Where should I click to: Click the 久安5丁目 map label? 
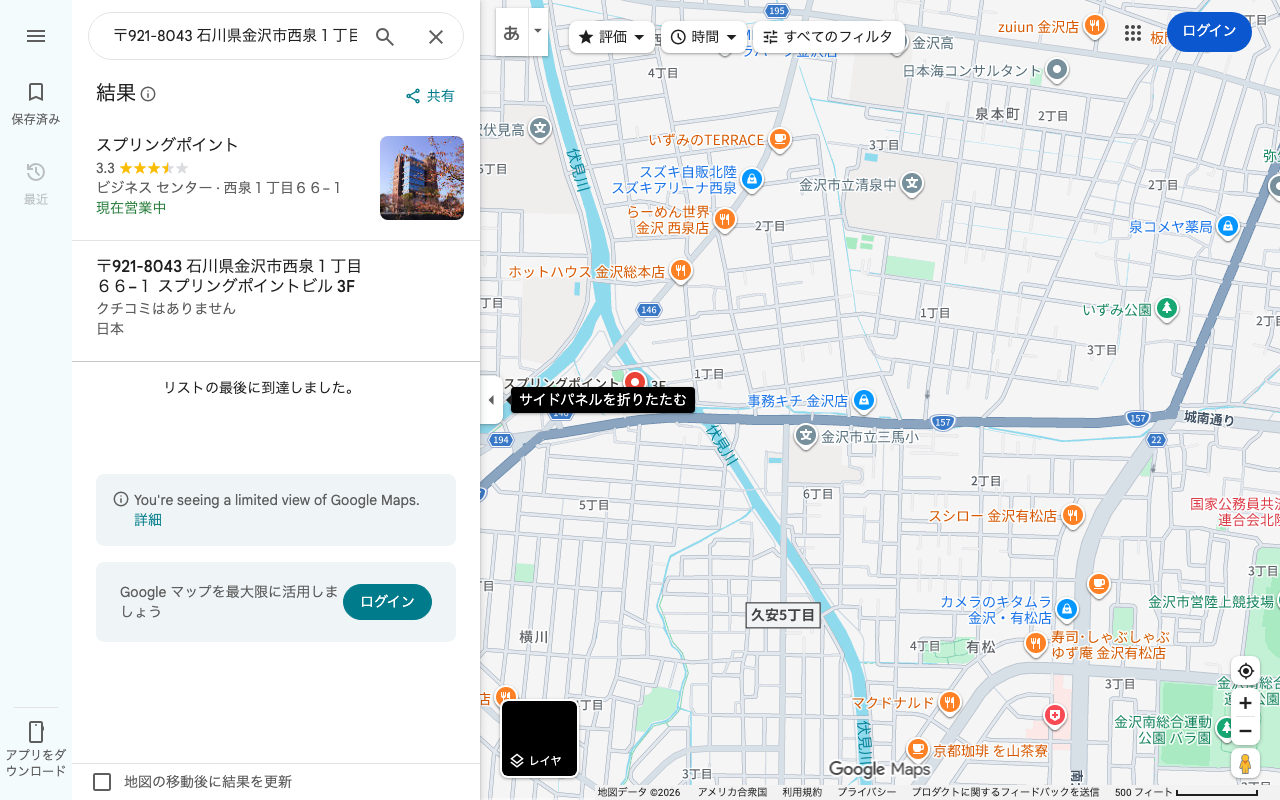click(x=784, y=615)
